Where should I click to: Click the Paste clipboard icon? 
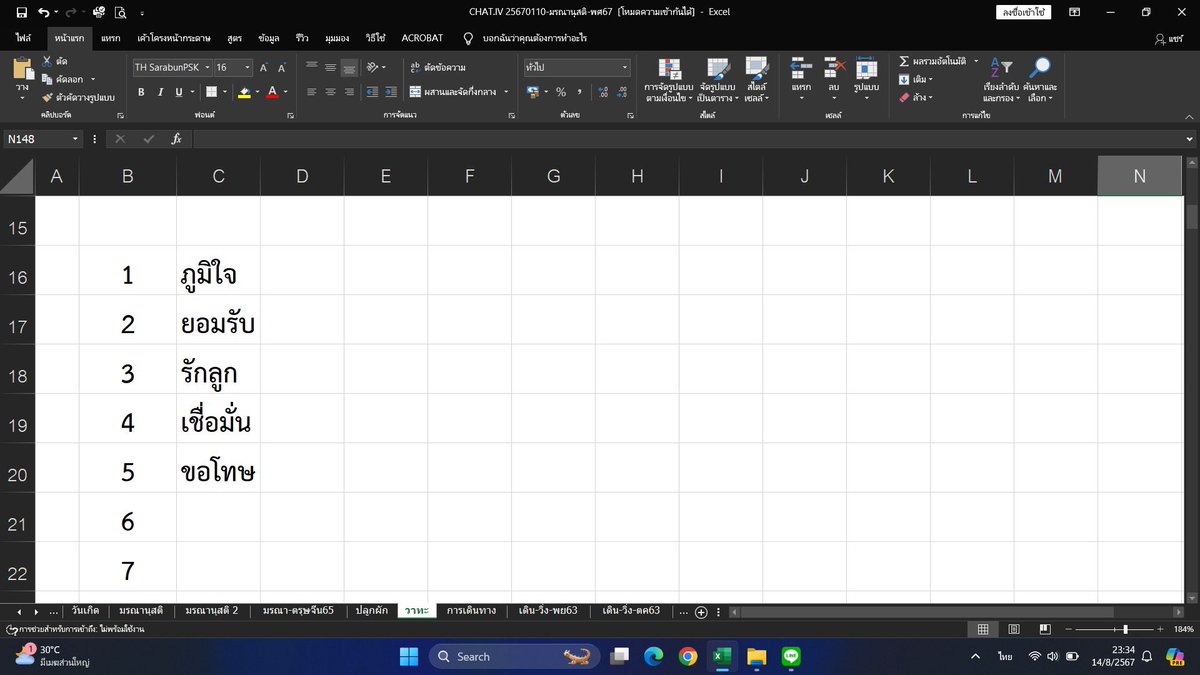click(22, 69)
